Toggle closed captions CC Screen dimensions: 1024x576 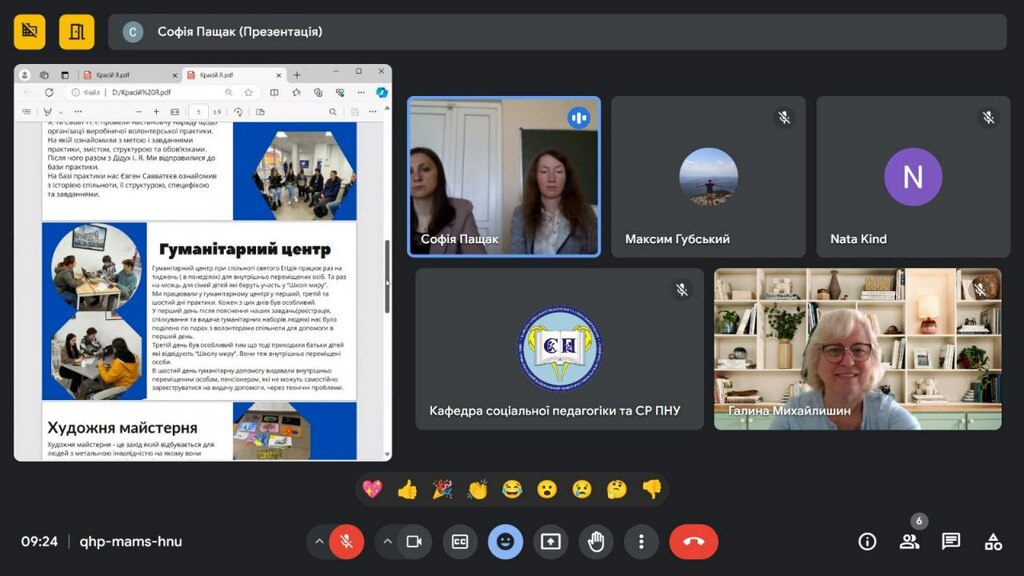click(x=460, y=541)
